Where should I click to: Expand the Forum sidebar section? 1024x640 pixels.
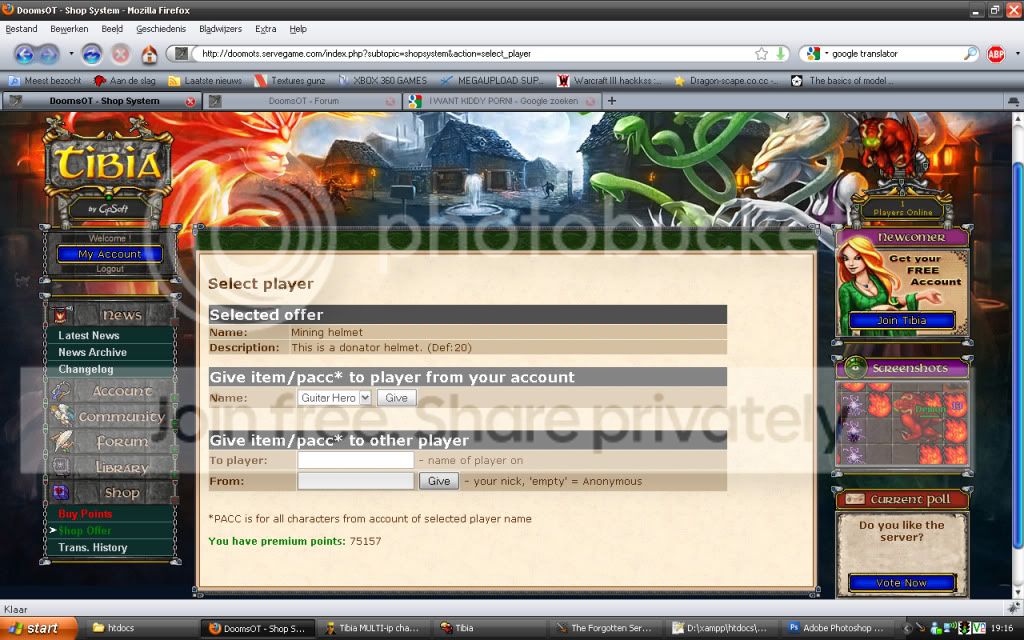(111, 441)
